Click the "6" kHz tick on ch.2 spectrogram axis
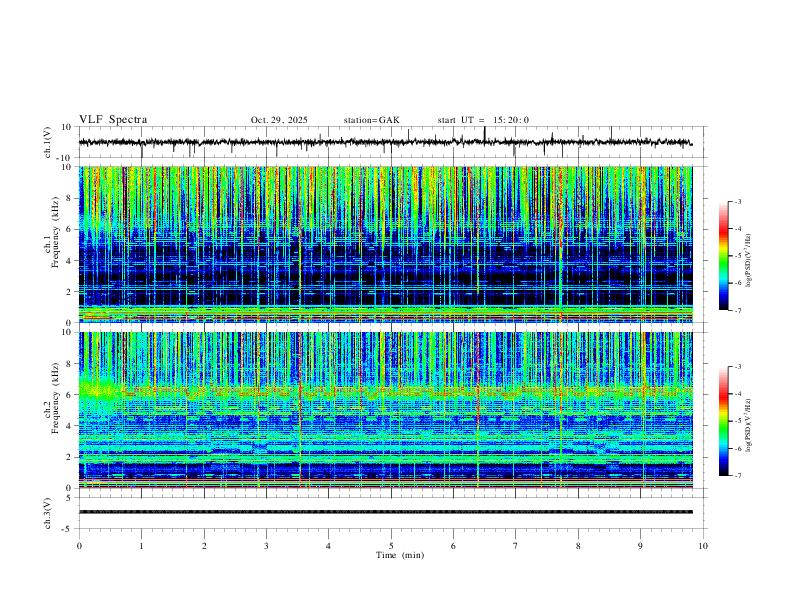792x612 pixels. pos(70,395)
